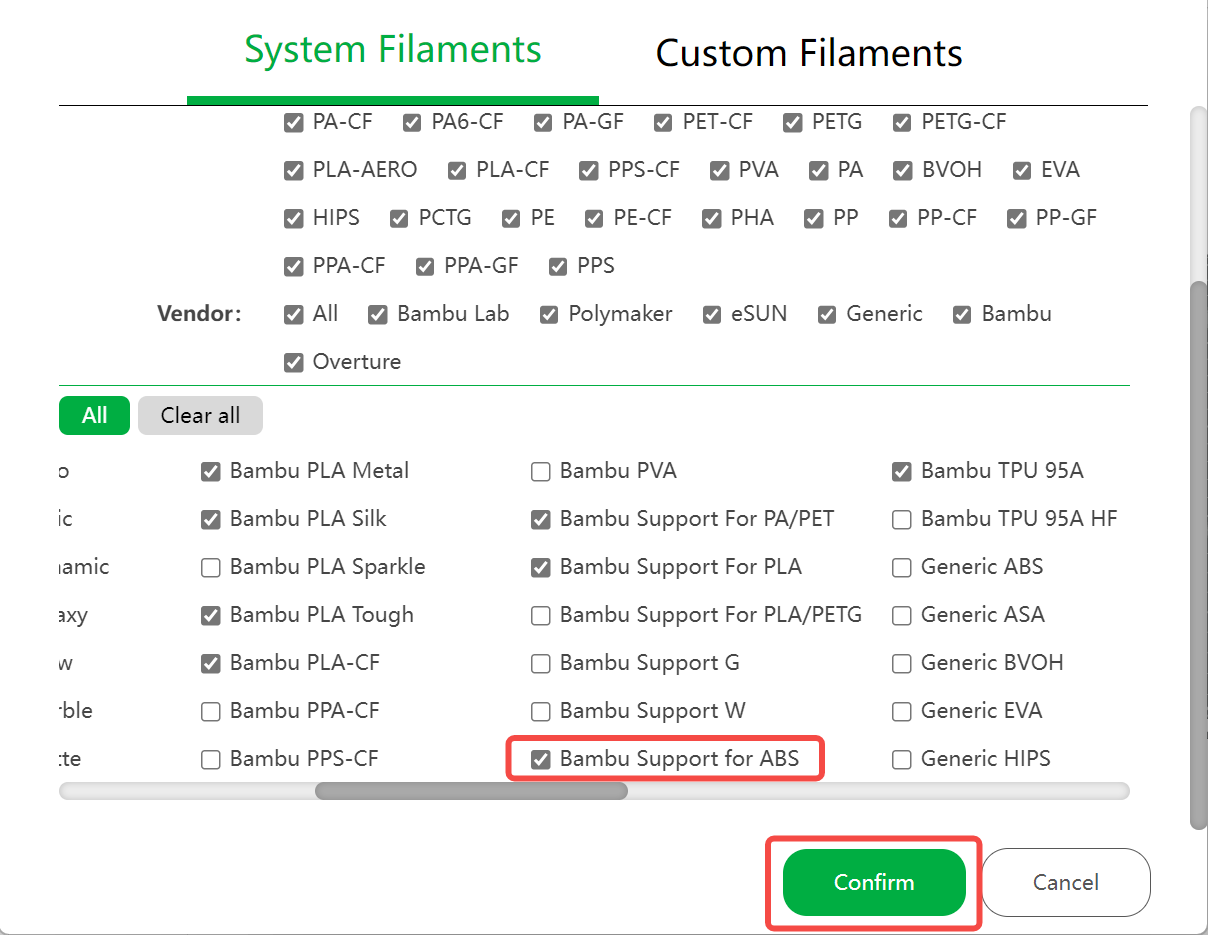Toggle the PVA type checkbox
This screenshot has width=1208, height=935.
point(719,170)
